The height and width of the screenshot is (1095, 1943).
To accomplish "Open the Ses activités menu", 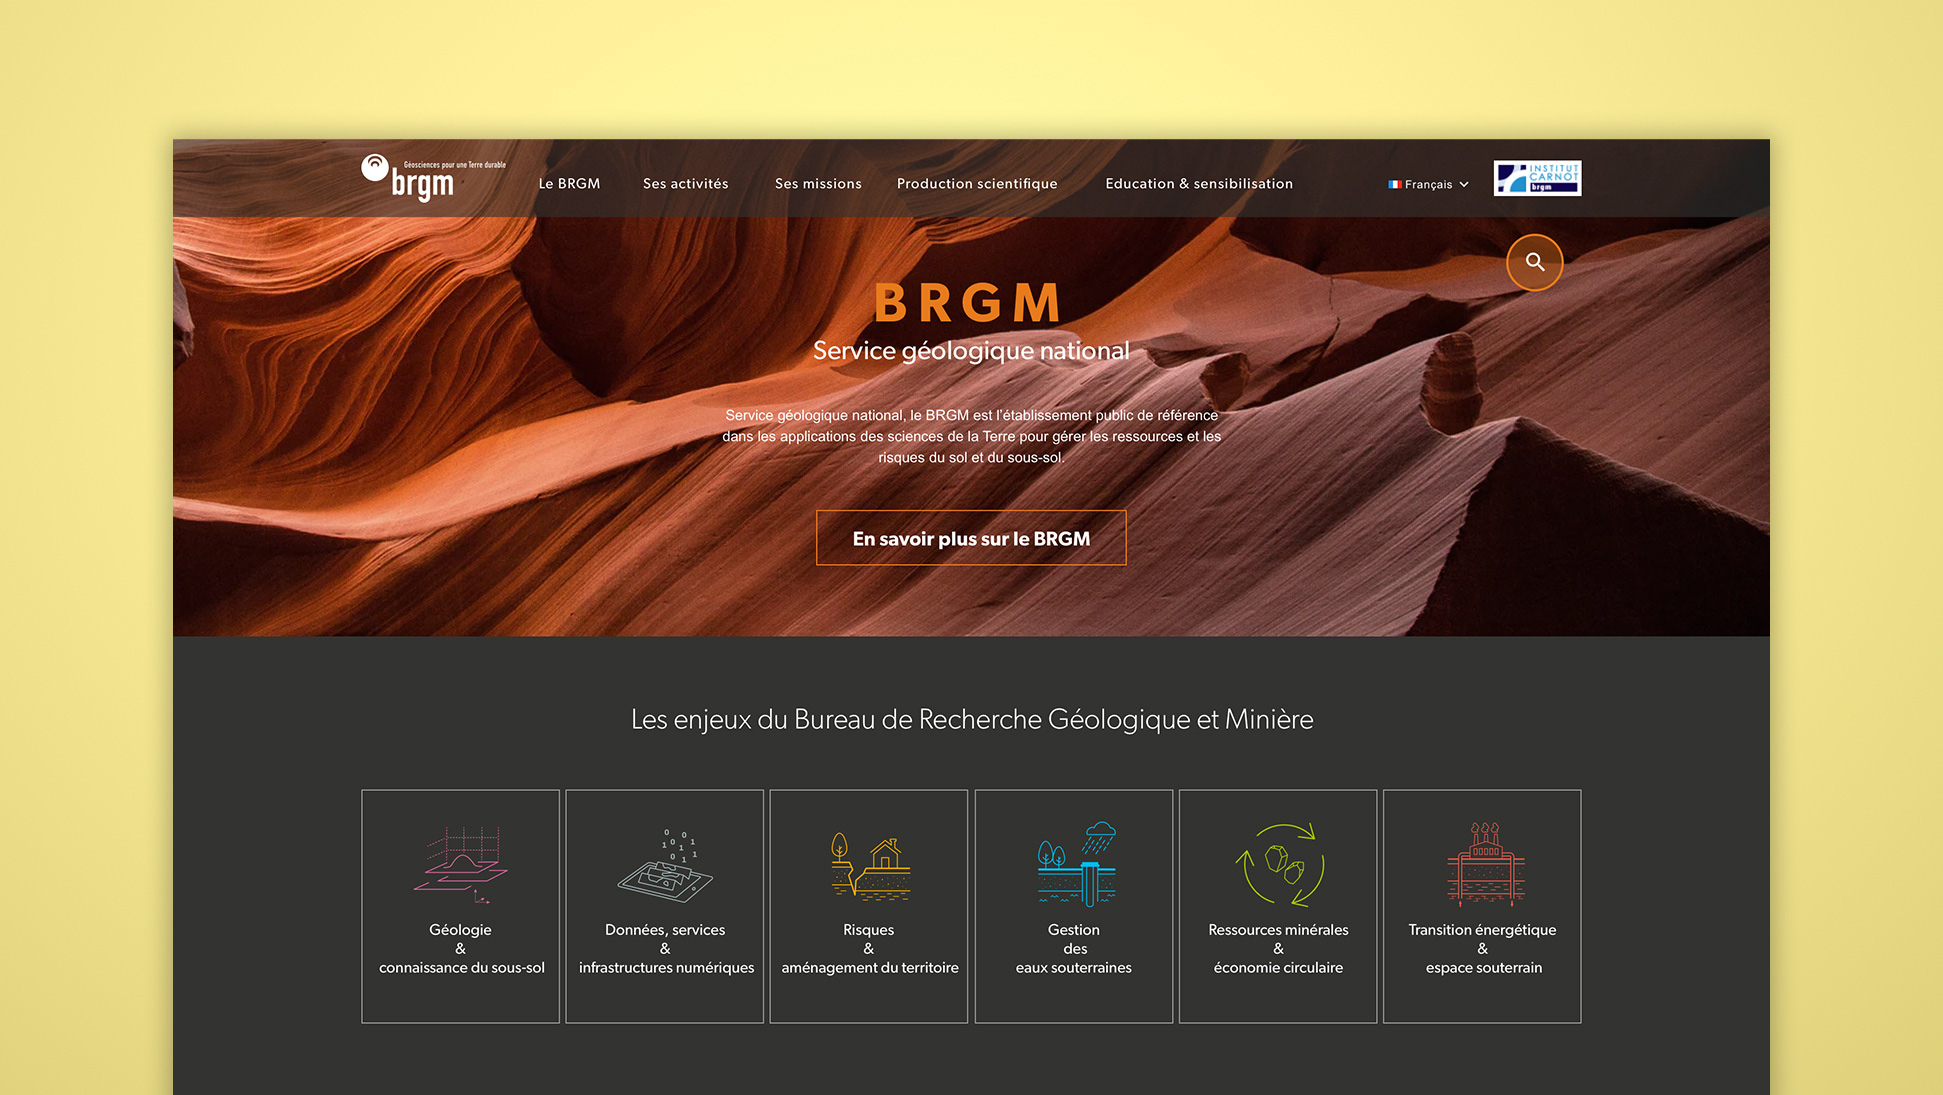I will (685, 184).
